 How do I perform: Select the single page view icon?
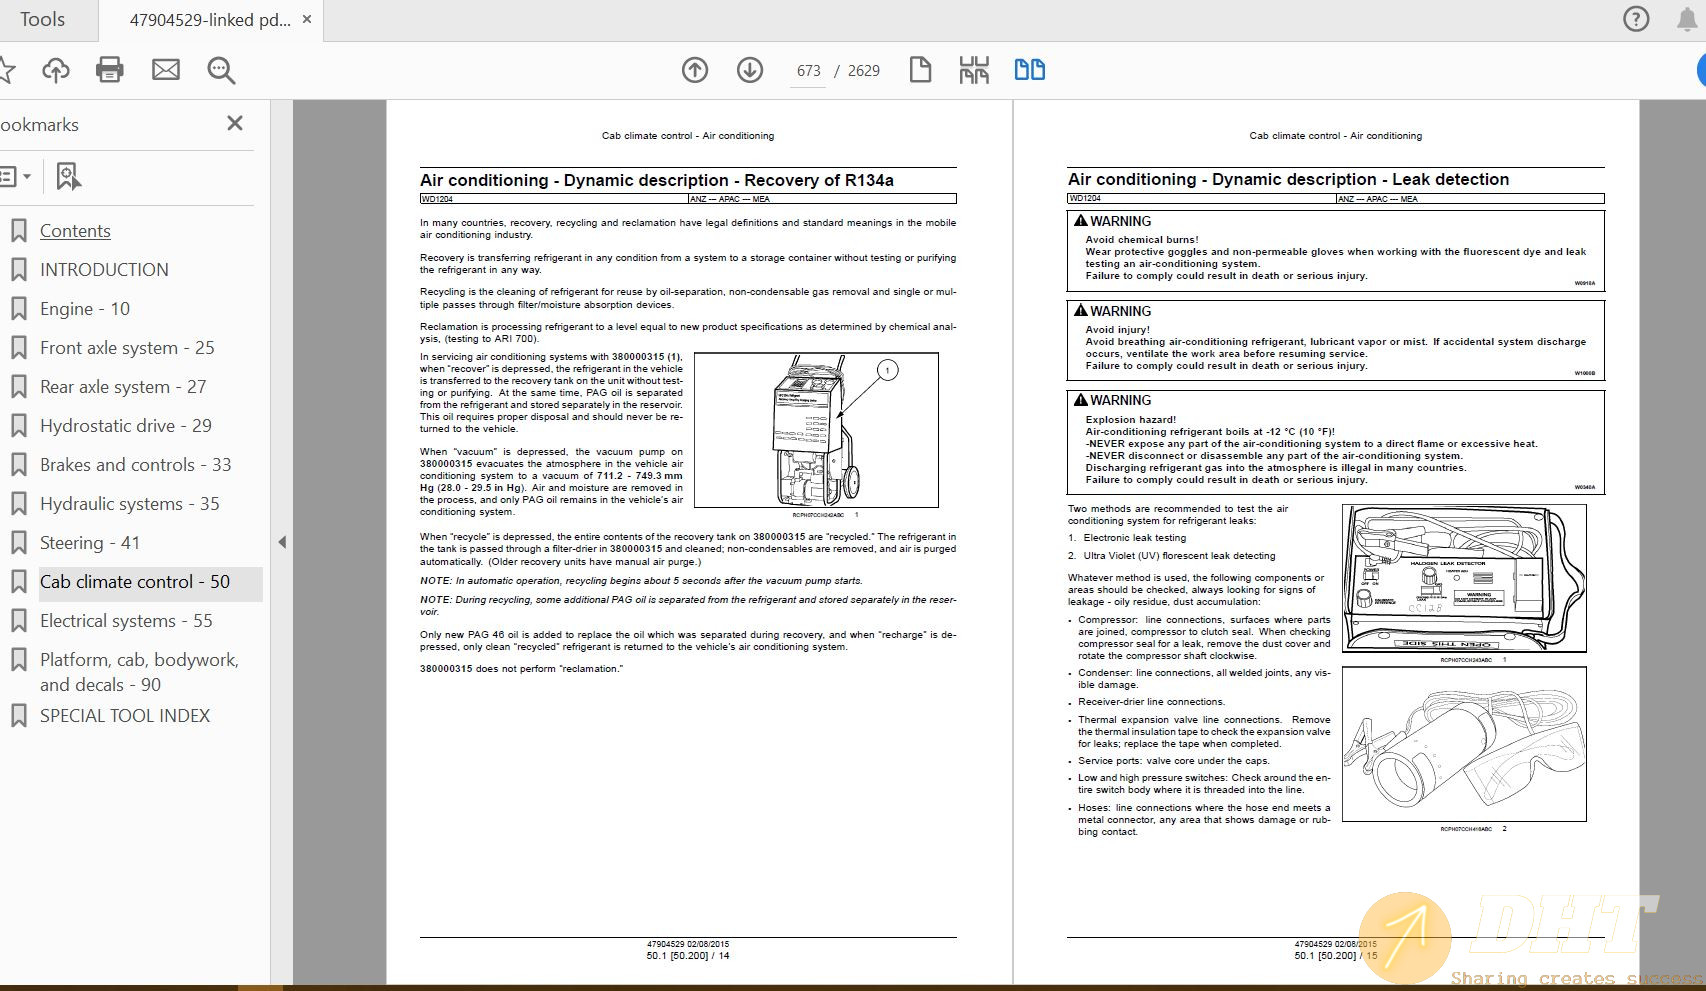pos(920,70)
